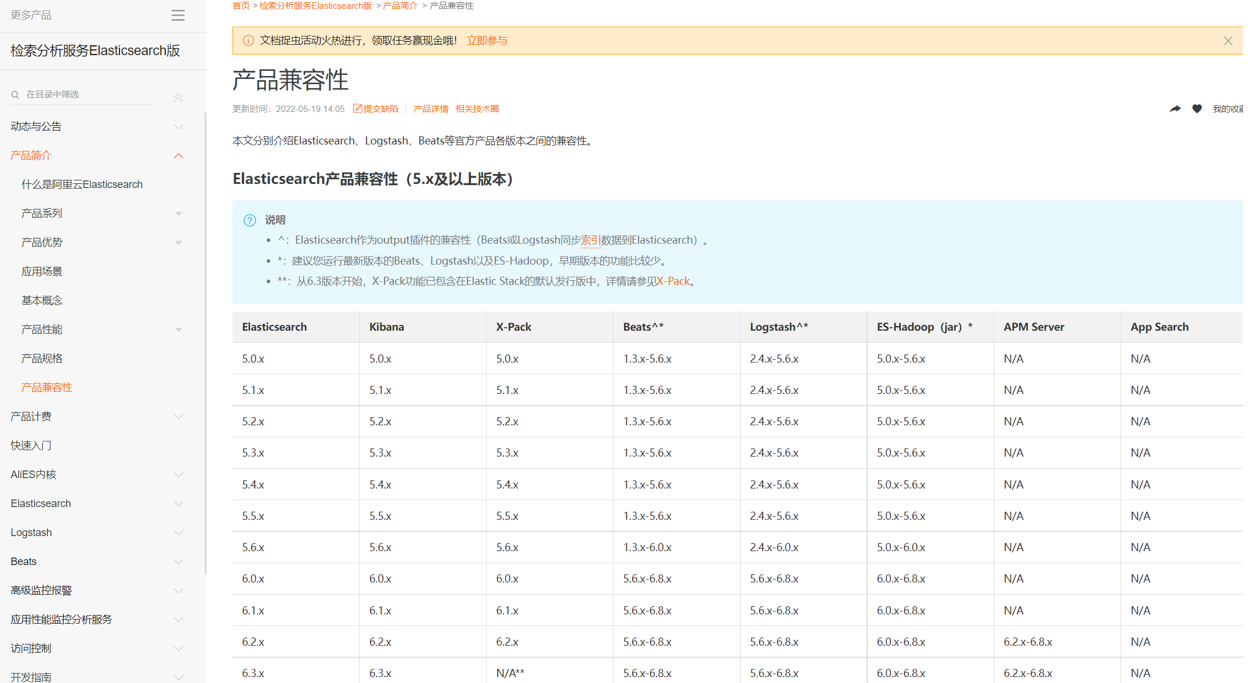The image size is (1248, 683).
Task: Expand the 动态与公告 section chevron
Action: click(x=179, y=127)
